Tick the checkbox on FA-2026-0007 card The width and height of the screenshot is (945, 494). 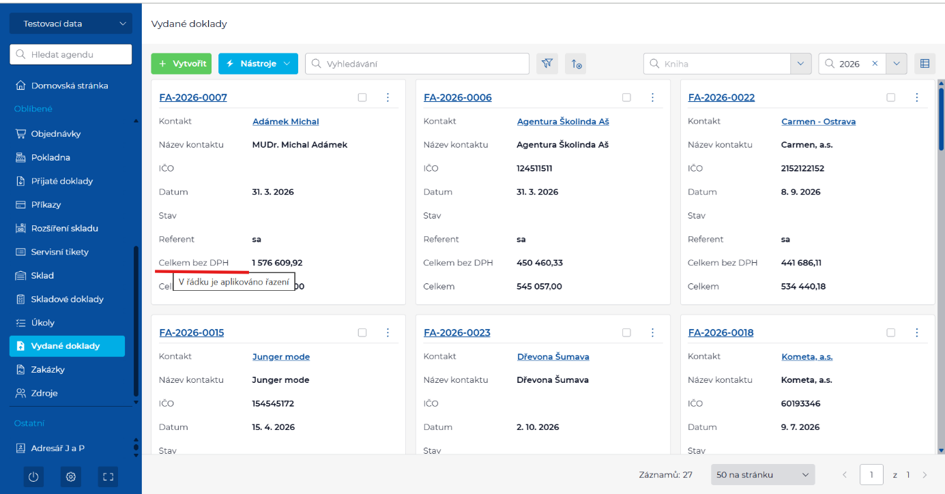coord(362,97)
